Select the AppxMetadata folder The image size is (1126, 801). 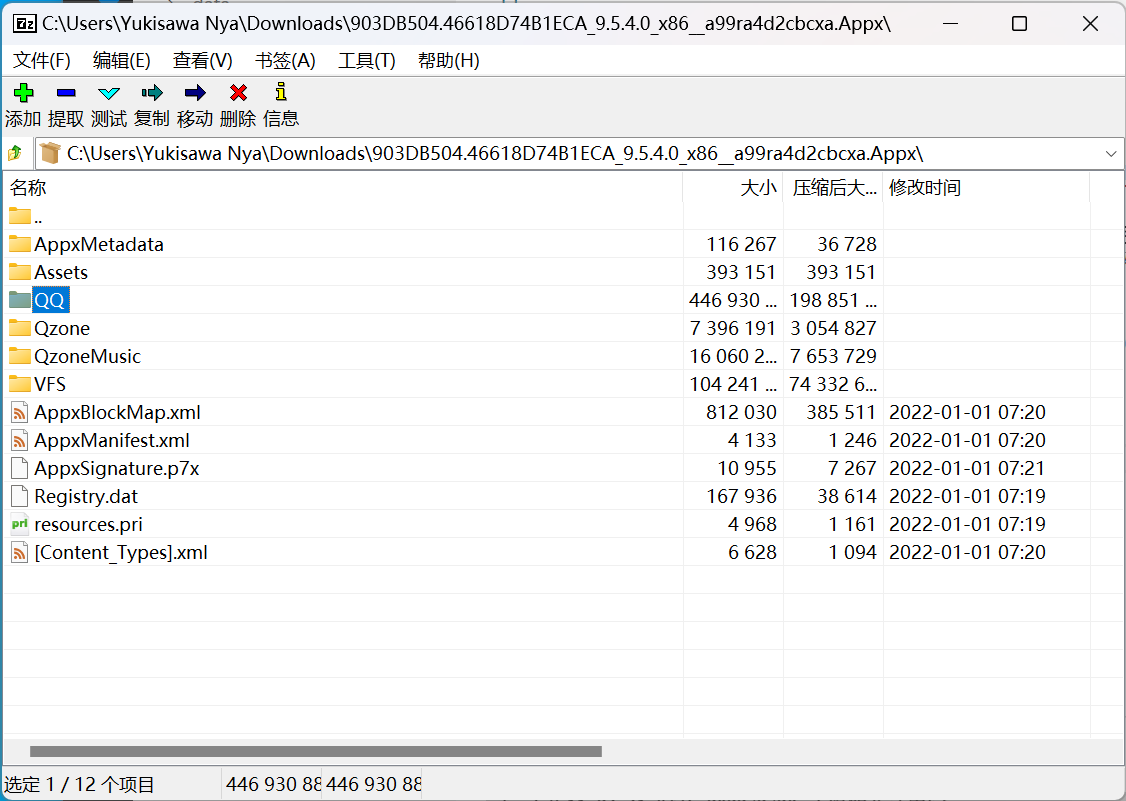[x=98, y=244]
